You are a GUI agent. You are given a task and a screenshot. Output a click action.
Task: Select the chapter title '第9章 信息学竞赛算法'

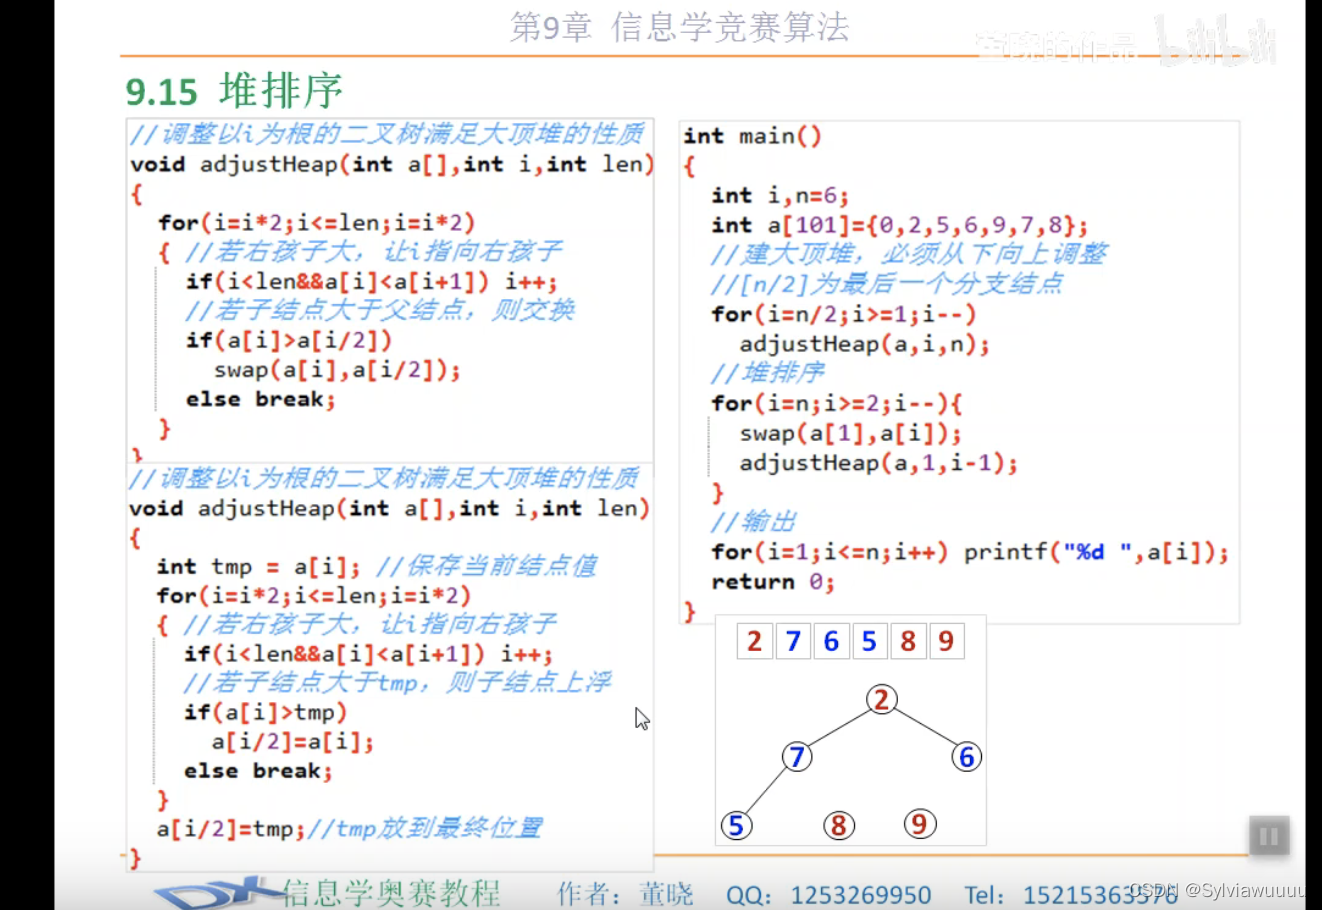point(679,27)
